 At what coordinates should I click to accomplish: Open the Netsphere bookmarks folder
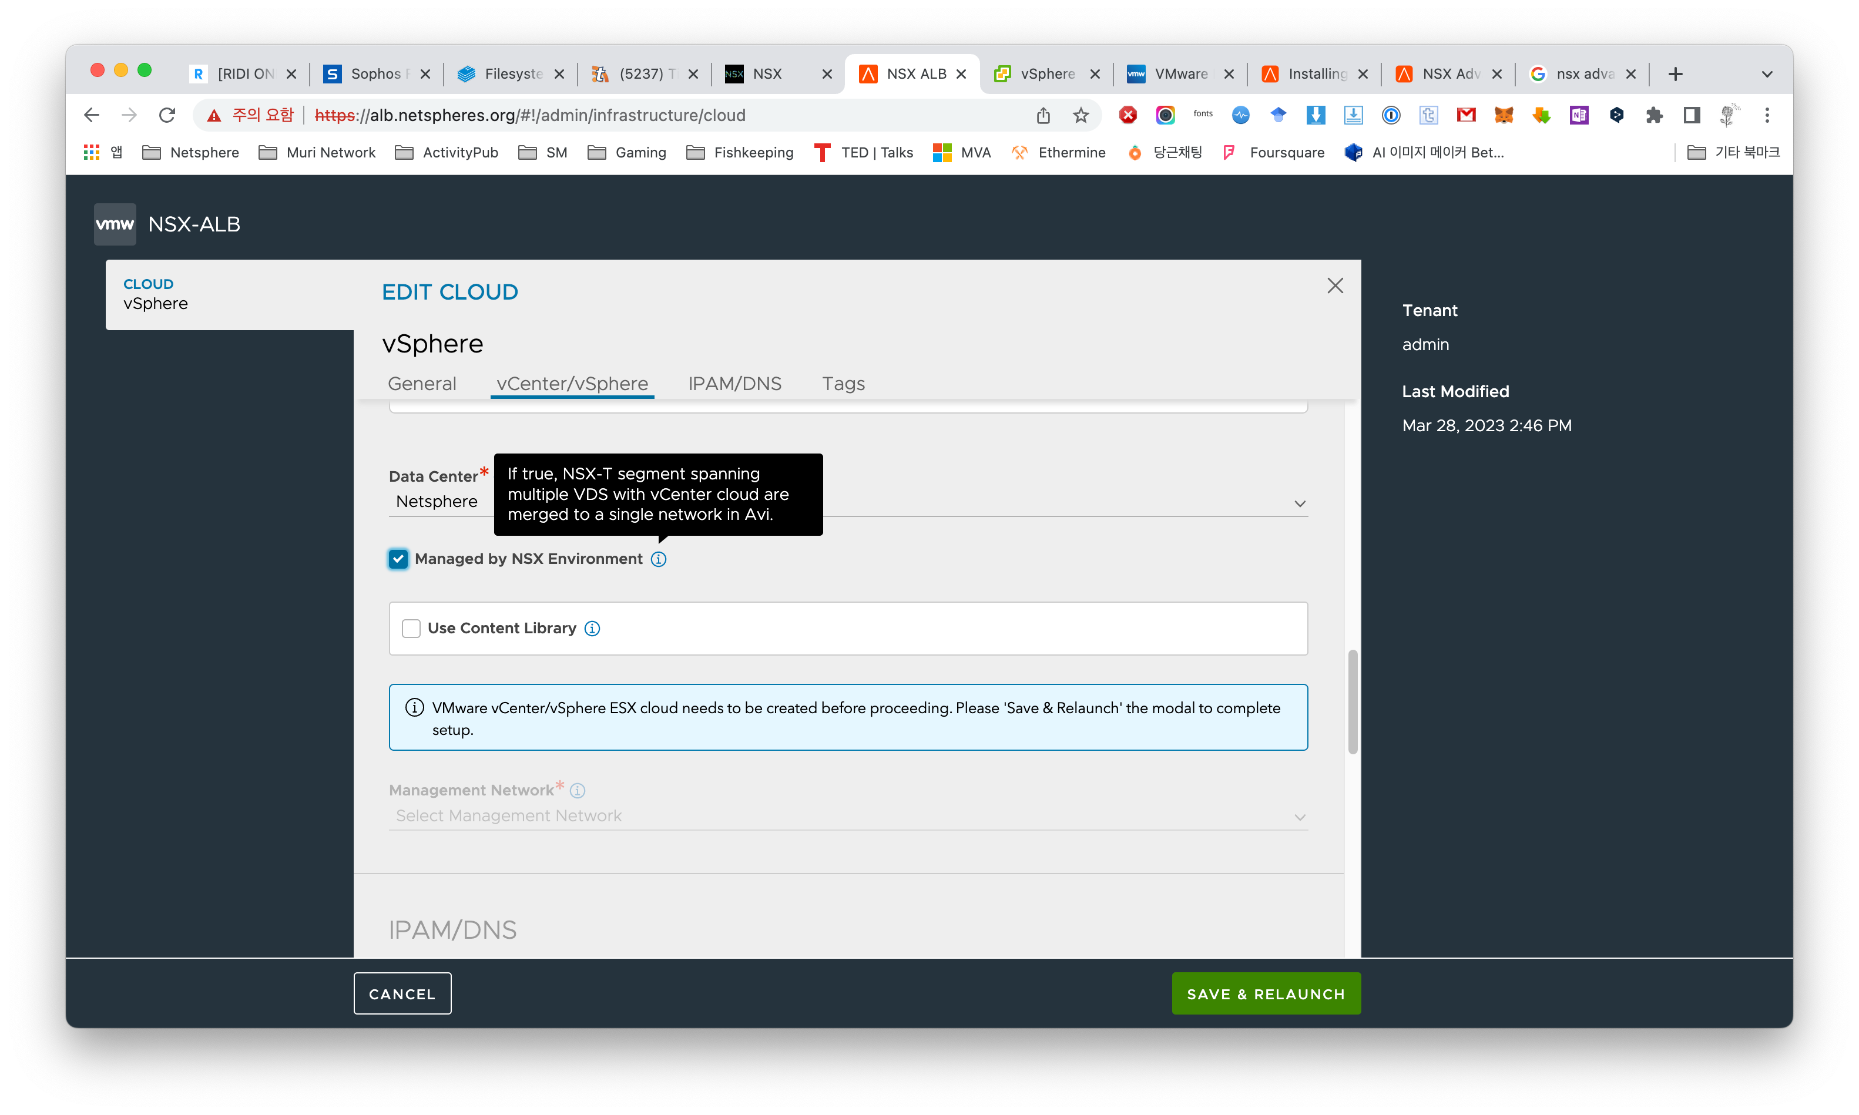(x=191, y=152)
